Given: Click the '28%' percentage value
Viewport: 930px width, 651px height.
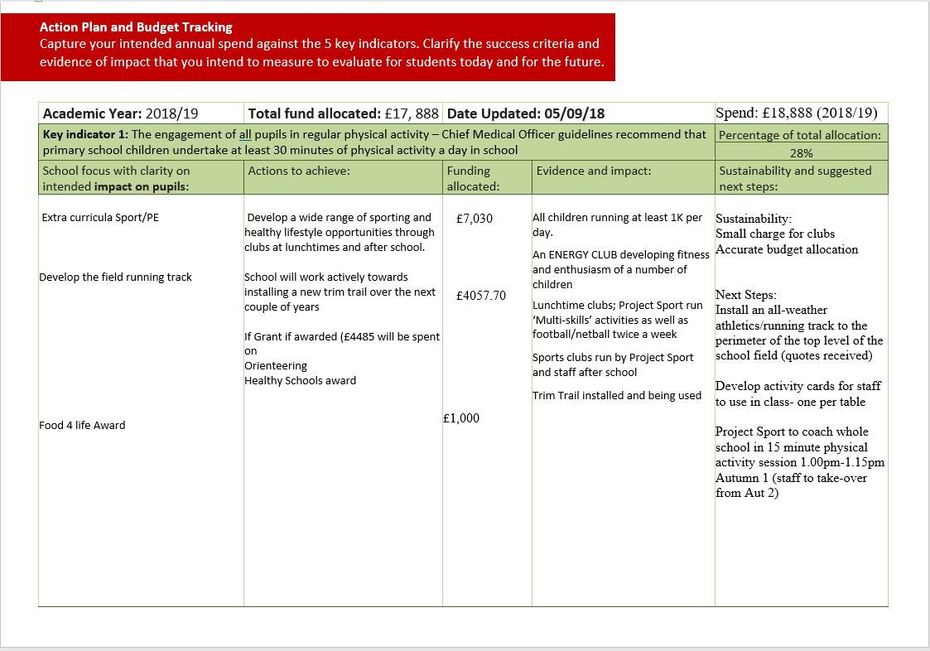Looking at the screenshot, I should coord(801,153).
